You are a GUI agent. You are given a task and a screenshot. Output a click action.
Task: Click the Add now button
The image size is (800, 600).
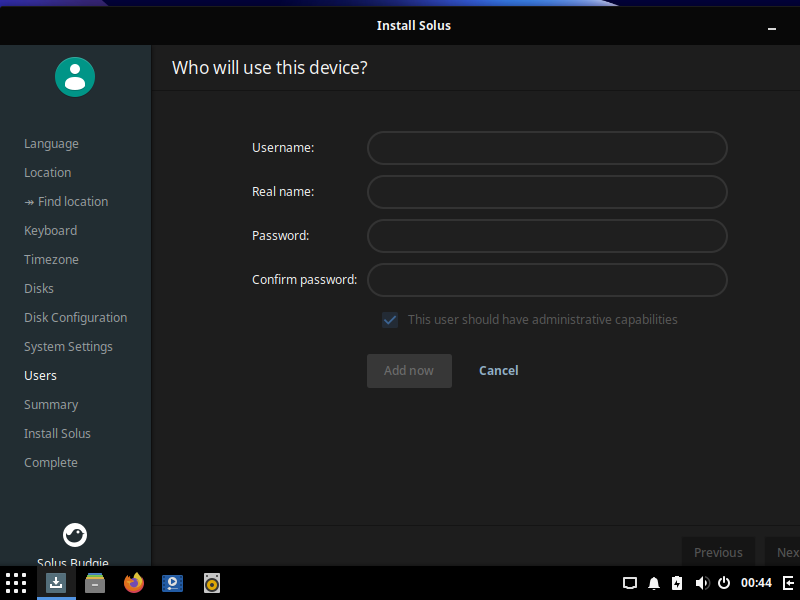[x=409, y=371]
